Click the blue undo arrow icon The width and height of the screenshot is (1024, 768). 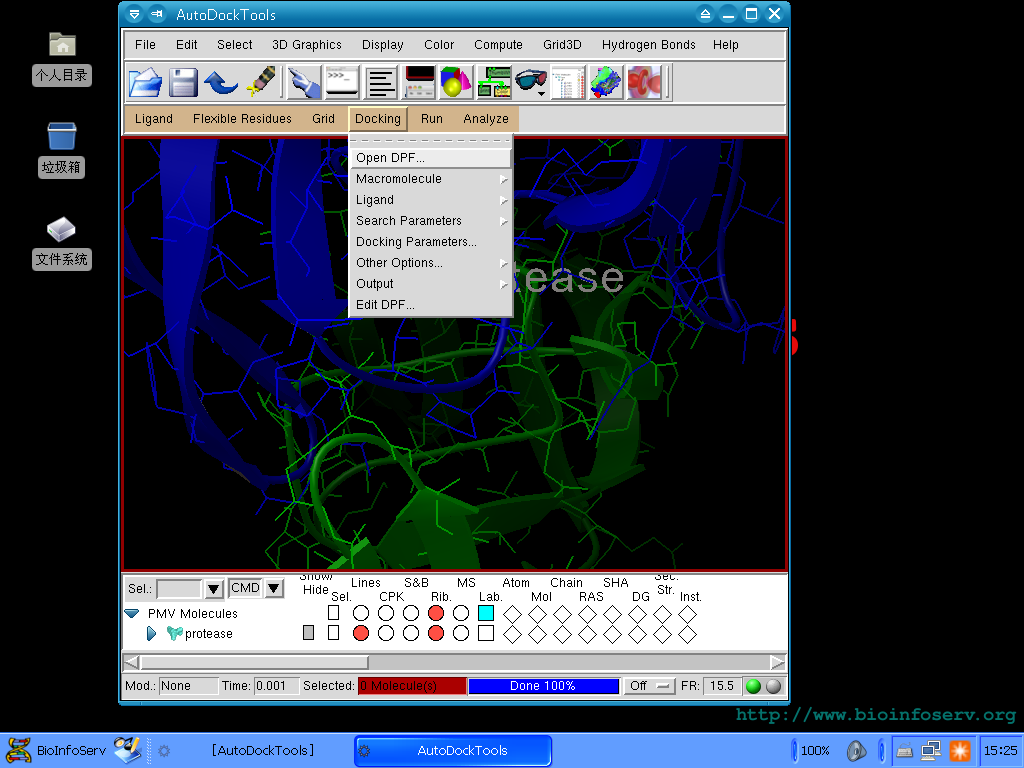221,82
